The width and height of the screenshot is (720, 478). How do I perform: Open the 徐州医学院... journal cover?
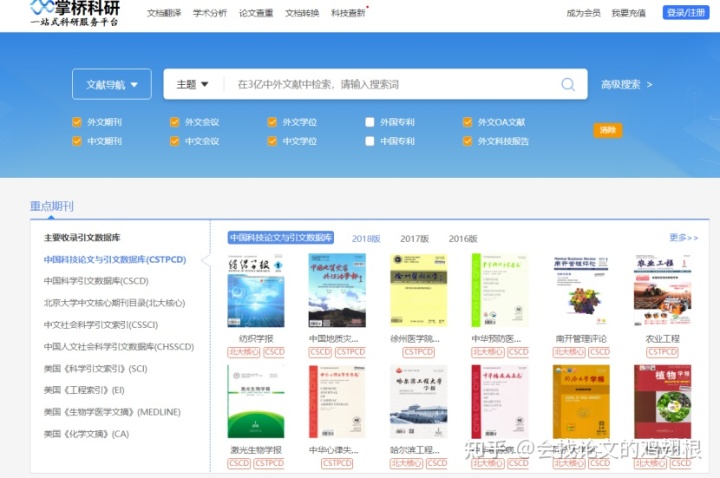coord(418,291)
